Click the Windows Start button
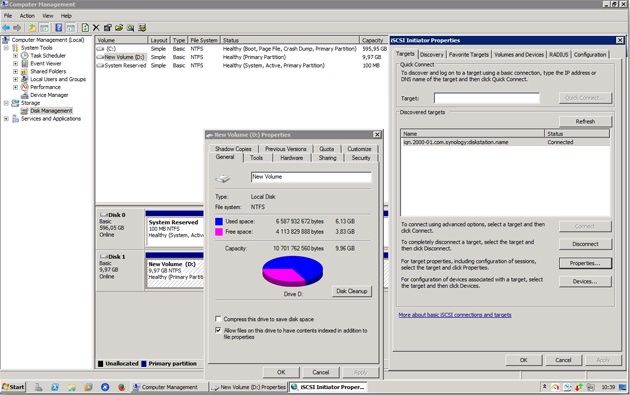 [13, 387]
